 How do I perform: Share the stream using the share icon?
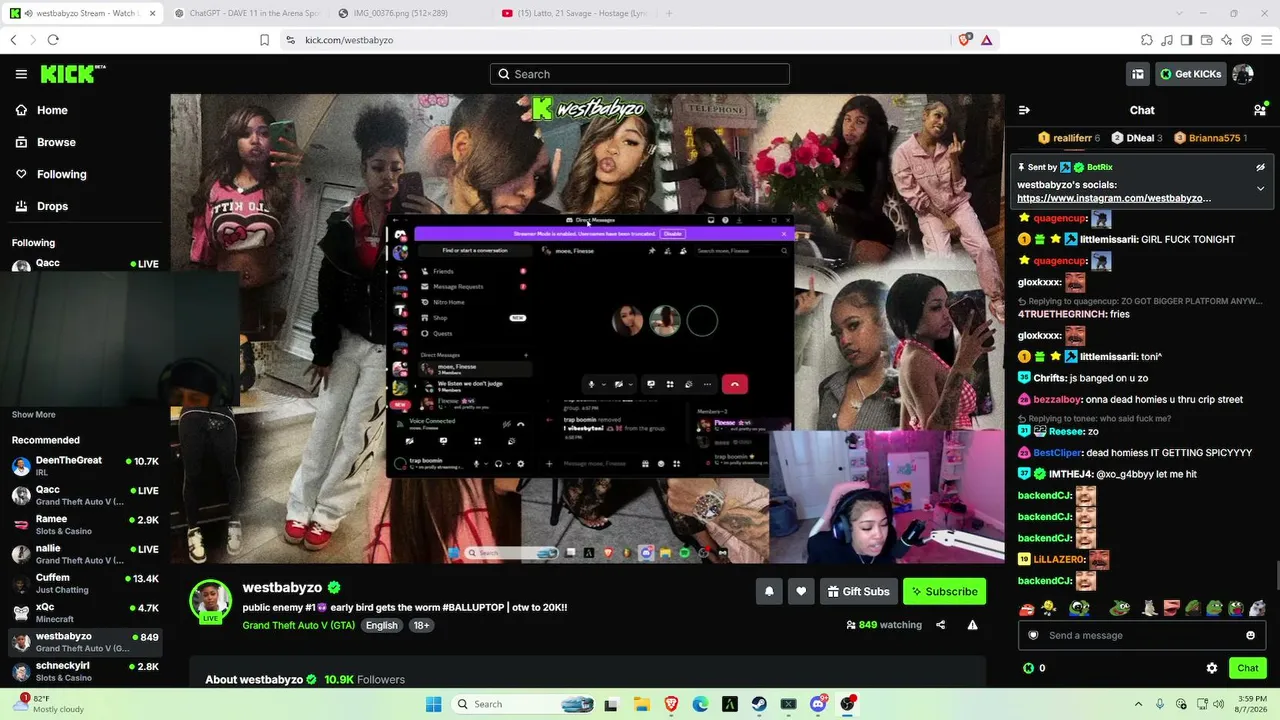point(940,625)
